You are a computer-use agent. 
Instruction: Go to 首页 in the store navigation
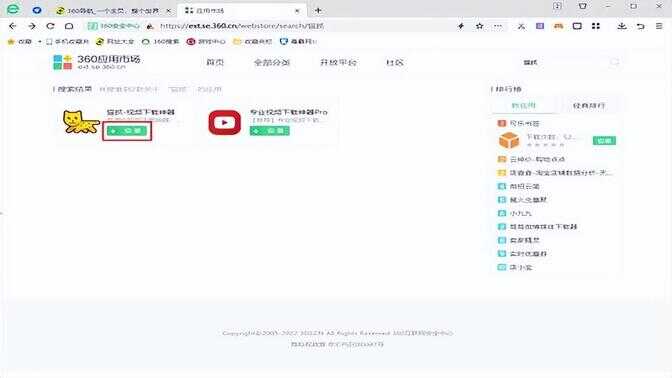click(x=215, y=63)
